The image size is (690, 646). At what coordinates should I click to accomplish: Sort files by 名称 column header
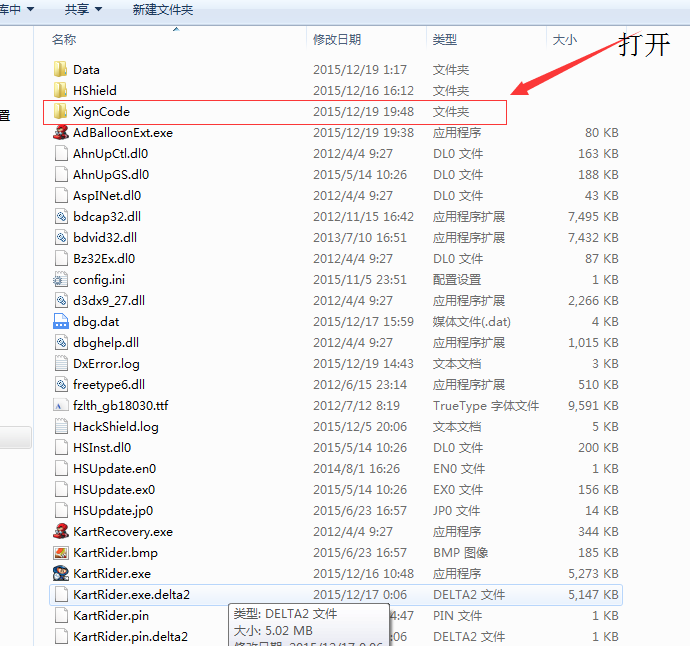tap(64, 39)
